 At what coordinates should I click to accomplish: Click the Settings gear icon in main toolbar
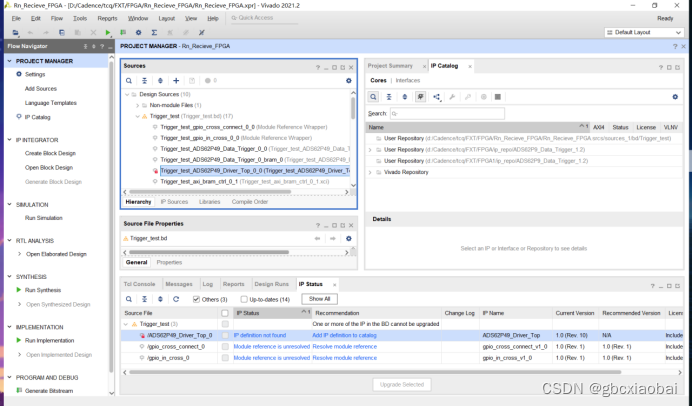pyautogui.click(x=139, y=32)
